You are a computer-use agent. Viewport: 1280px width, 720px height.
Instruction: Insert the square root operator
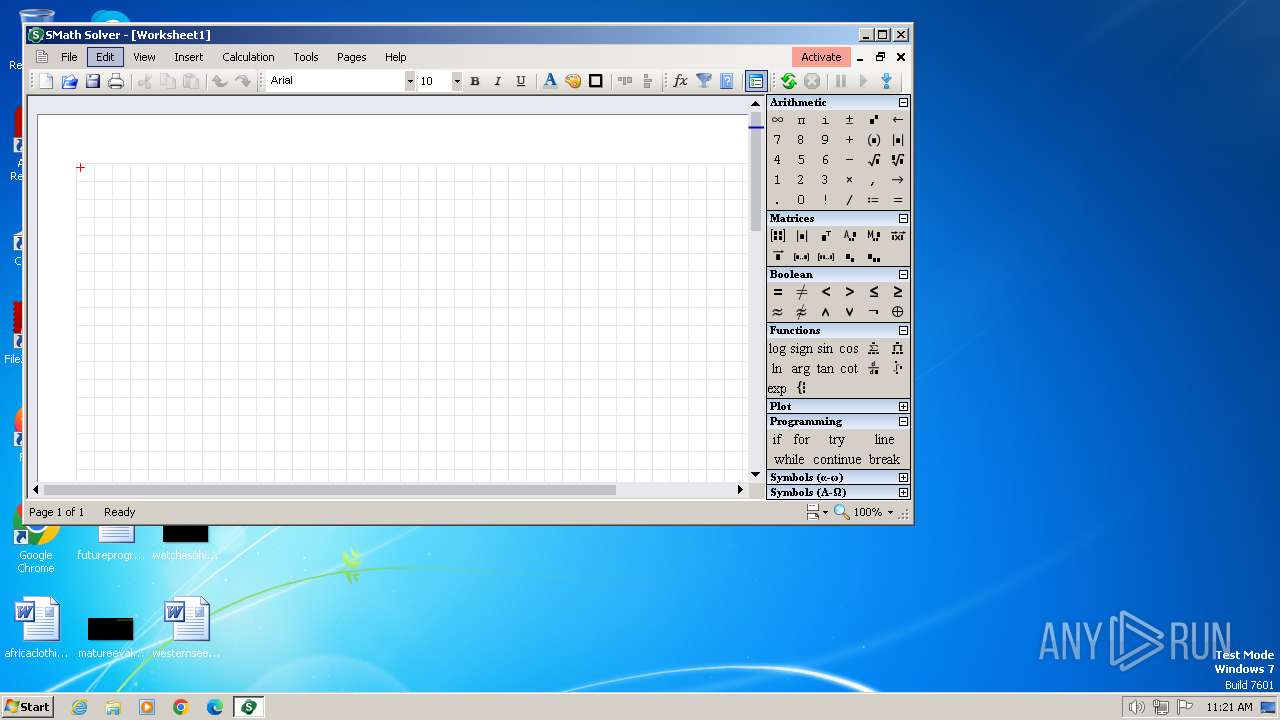(x=873, y=160)
